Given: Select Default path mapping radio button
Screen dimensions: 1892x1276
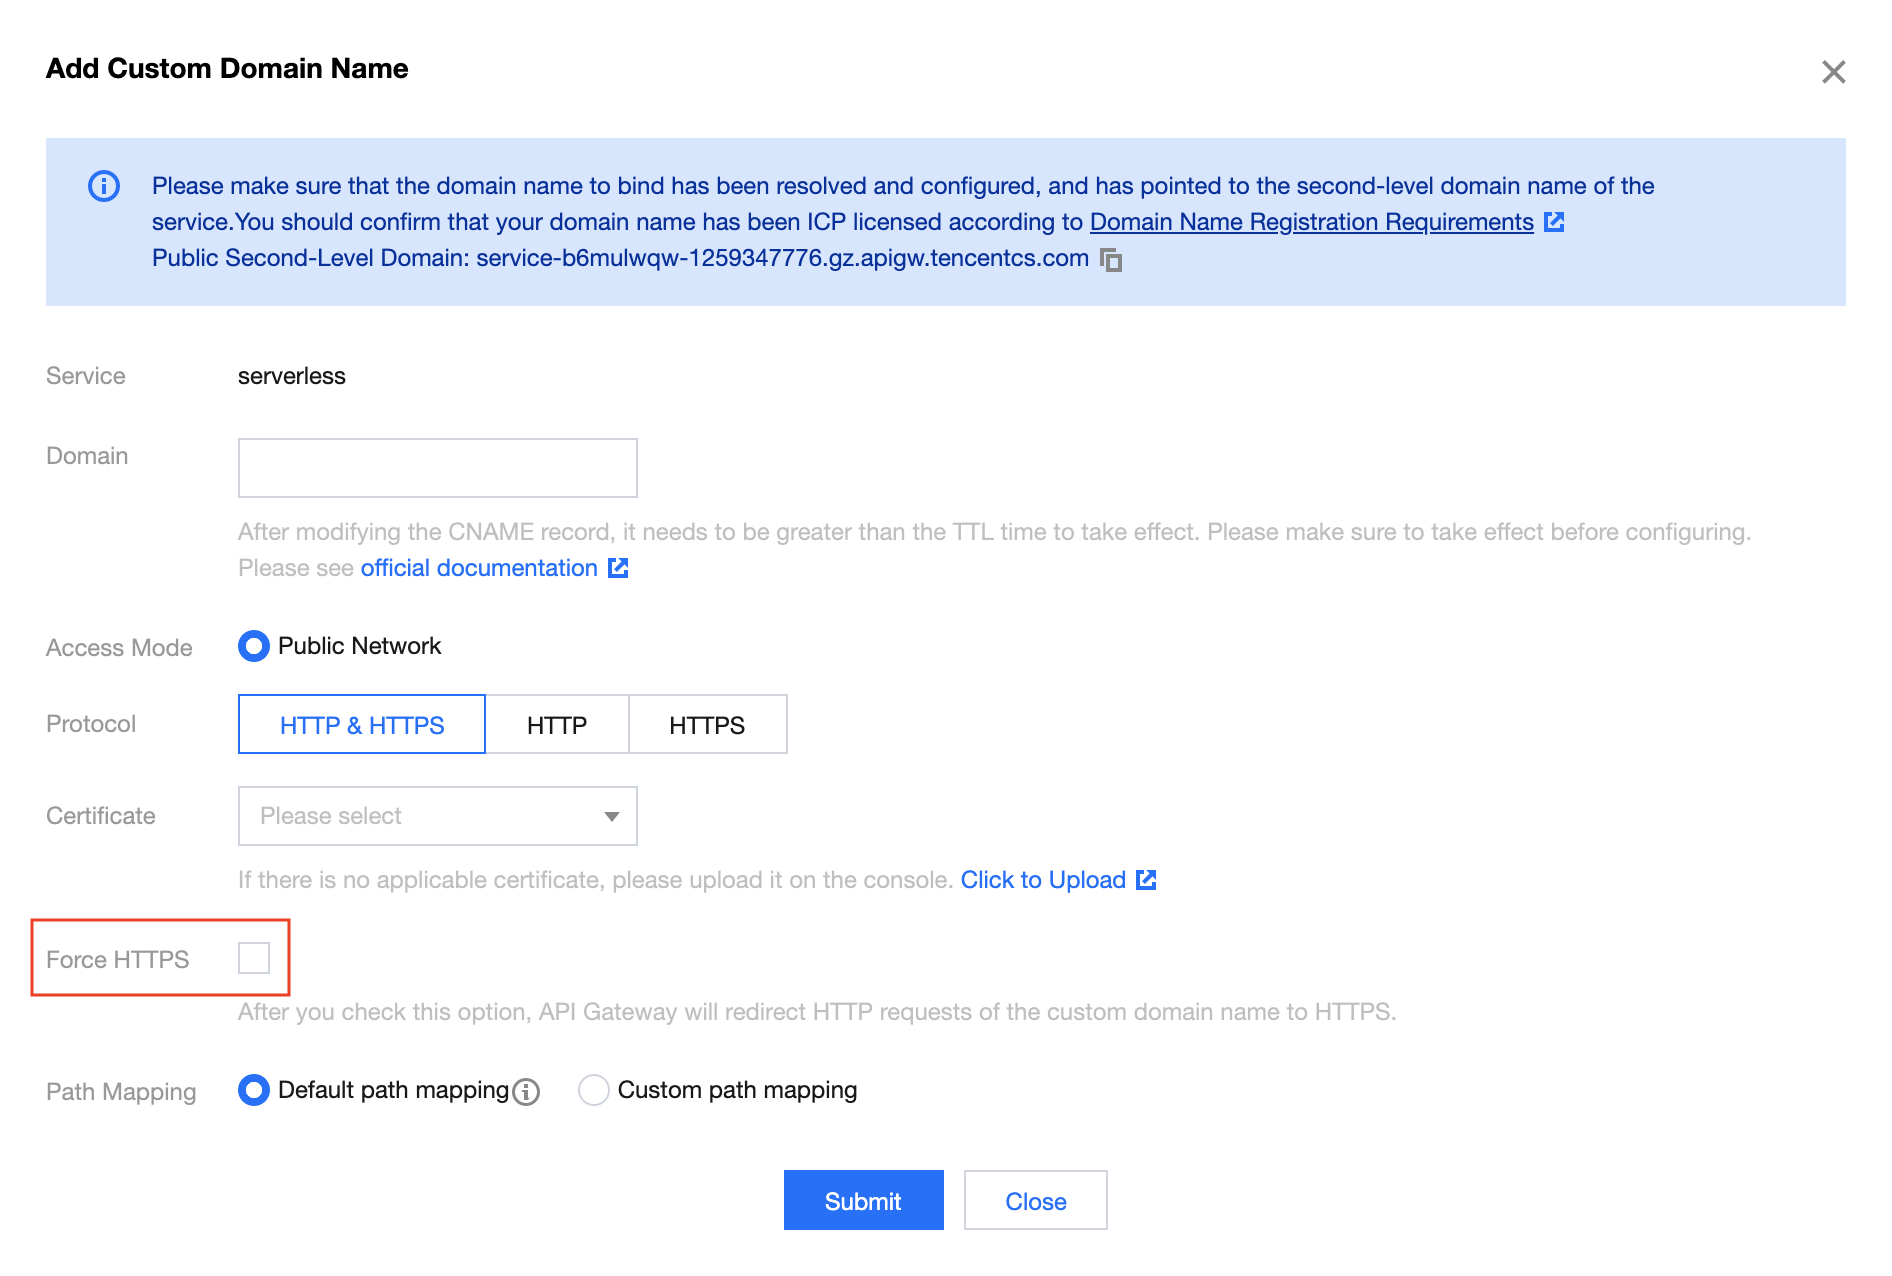Looking at the screenshot, I should [254, 1090].
